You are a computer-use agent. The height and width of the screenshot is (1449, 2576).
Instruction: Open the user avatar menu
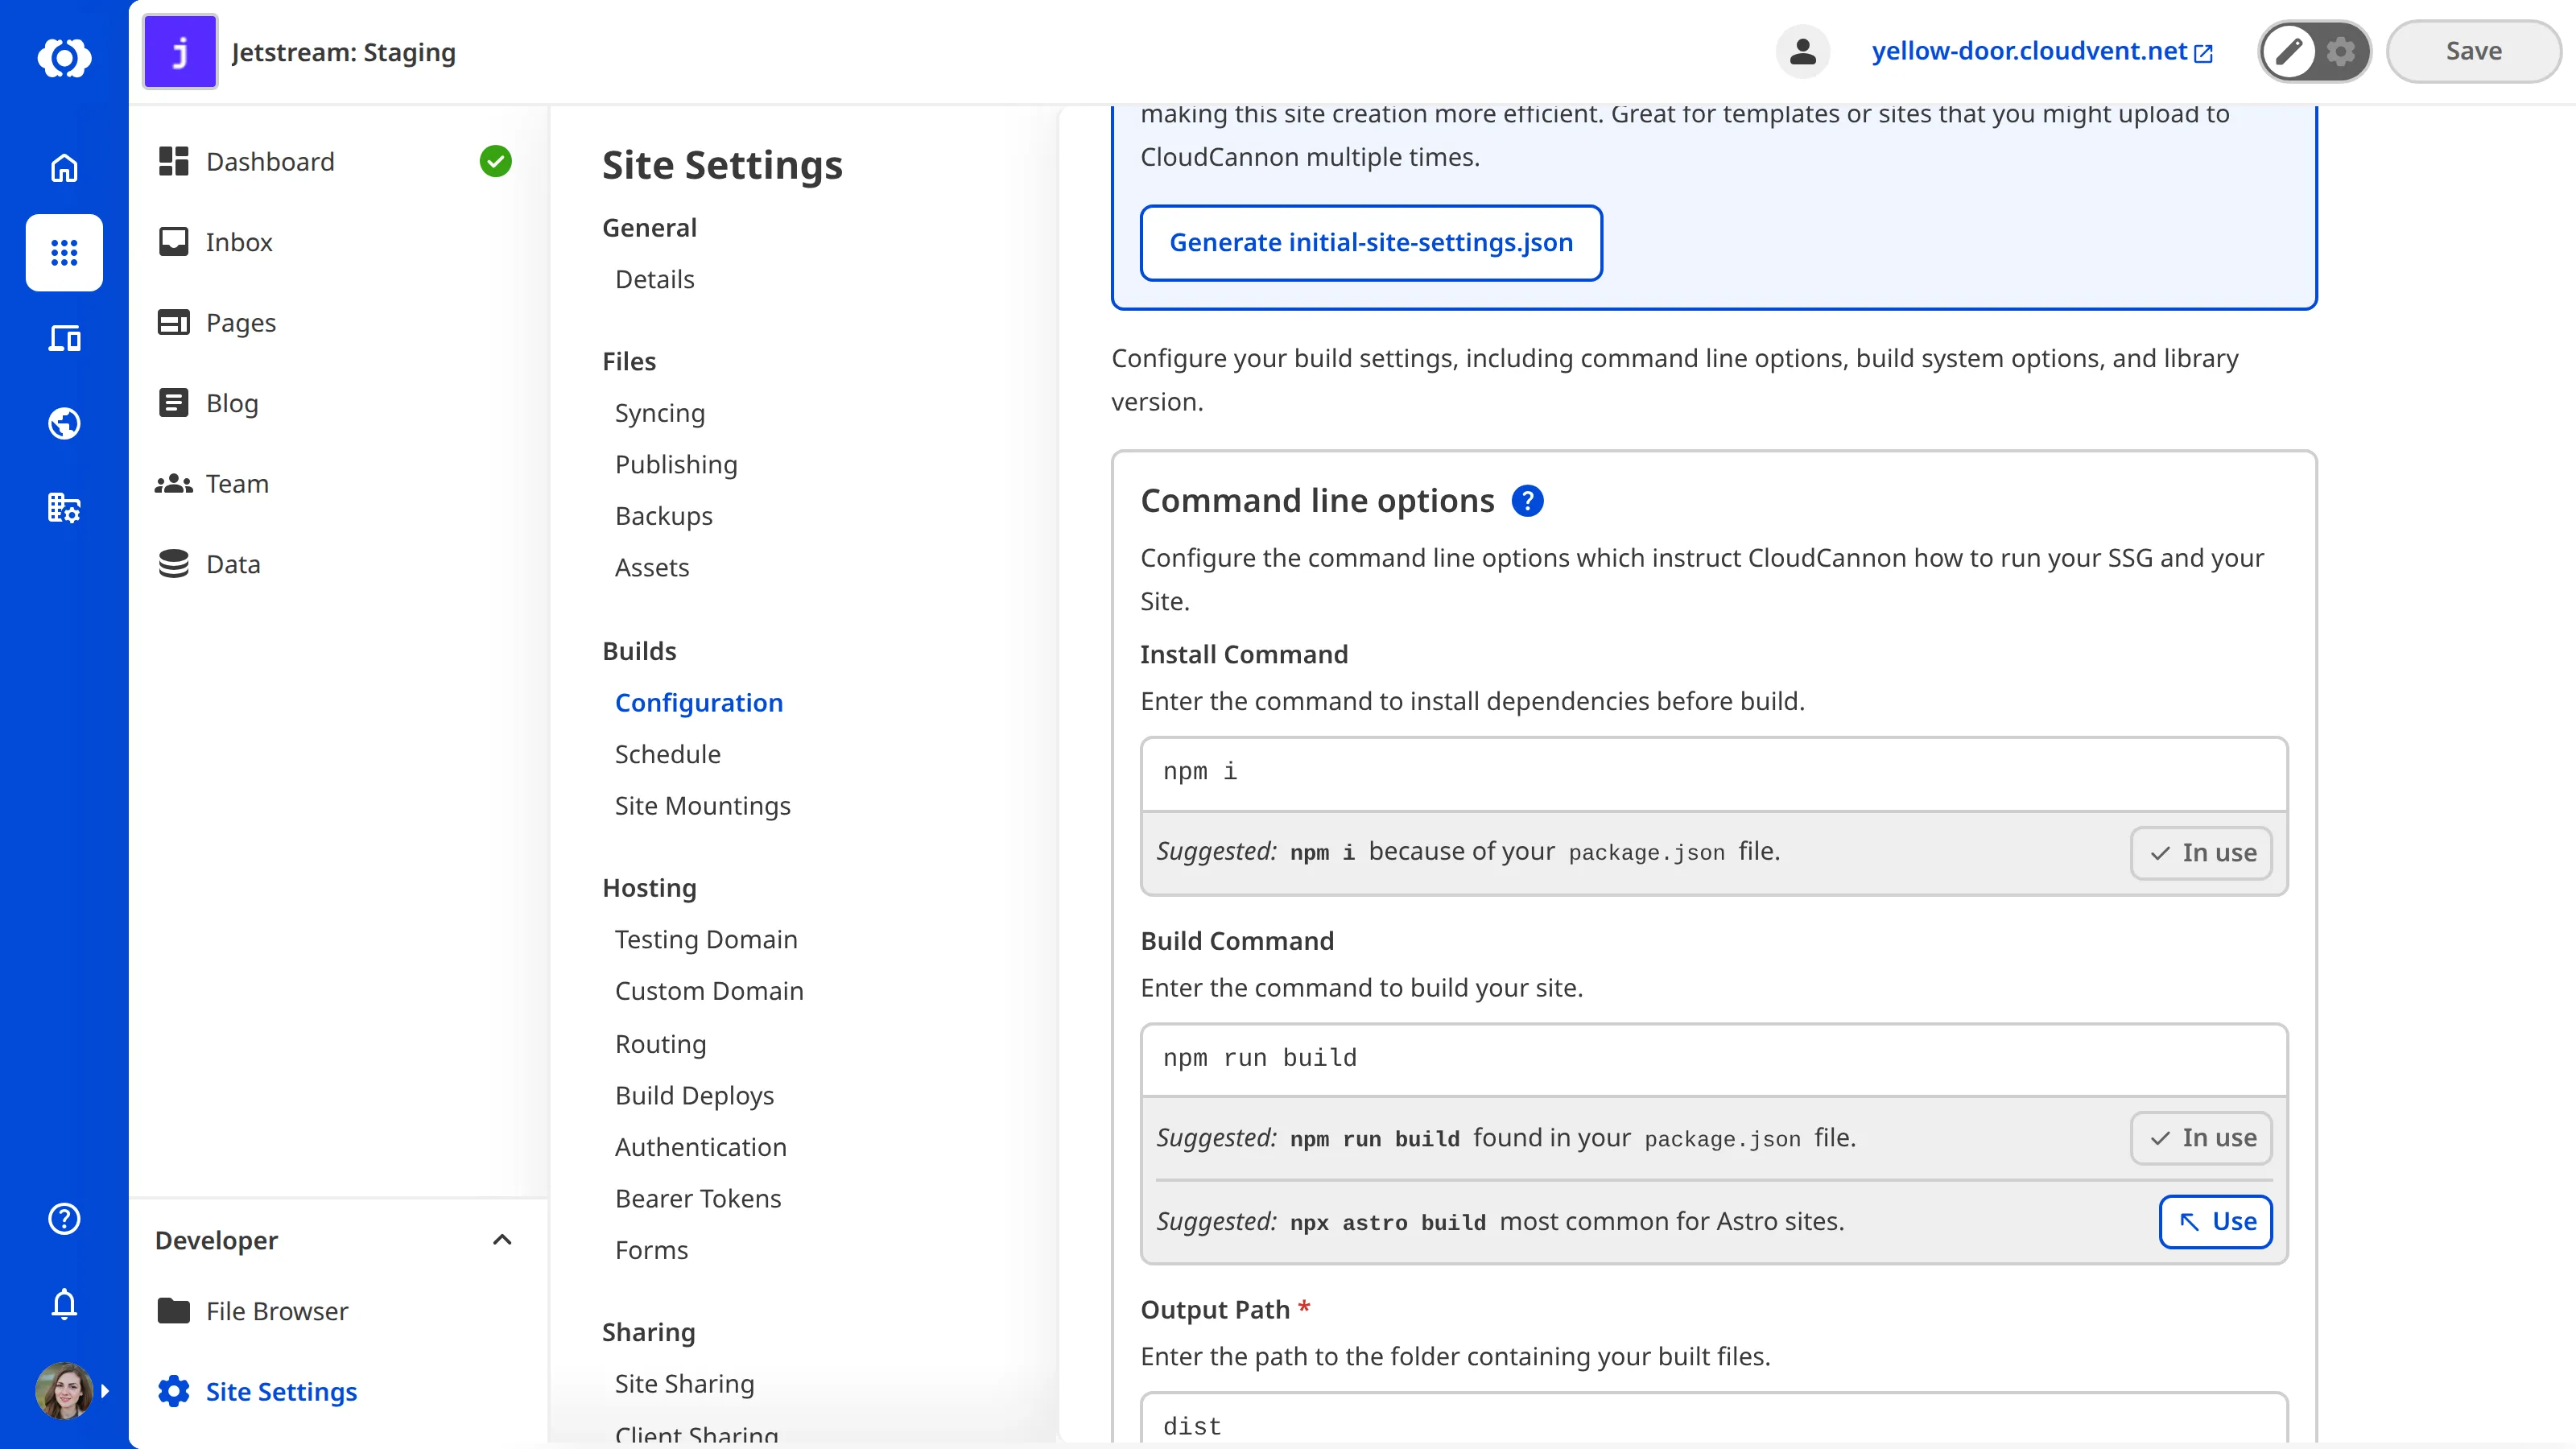[66, 1390]
